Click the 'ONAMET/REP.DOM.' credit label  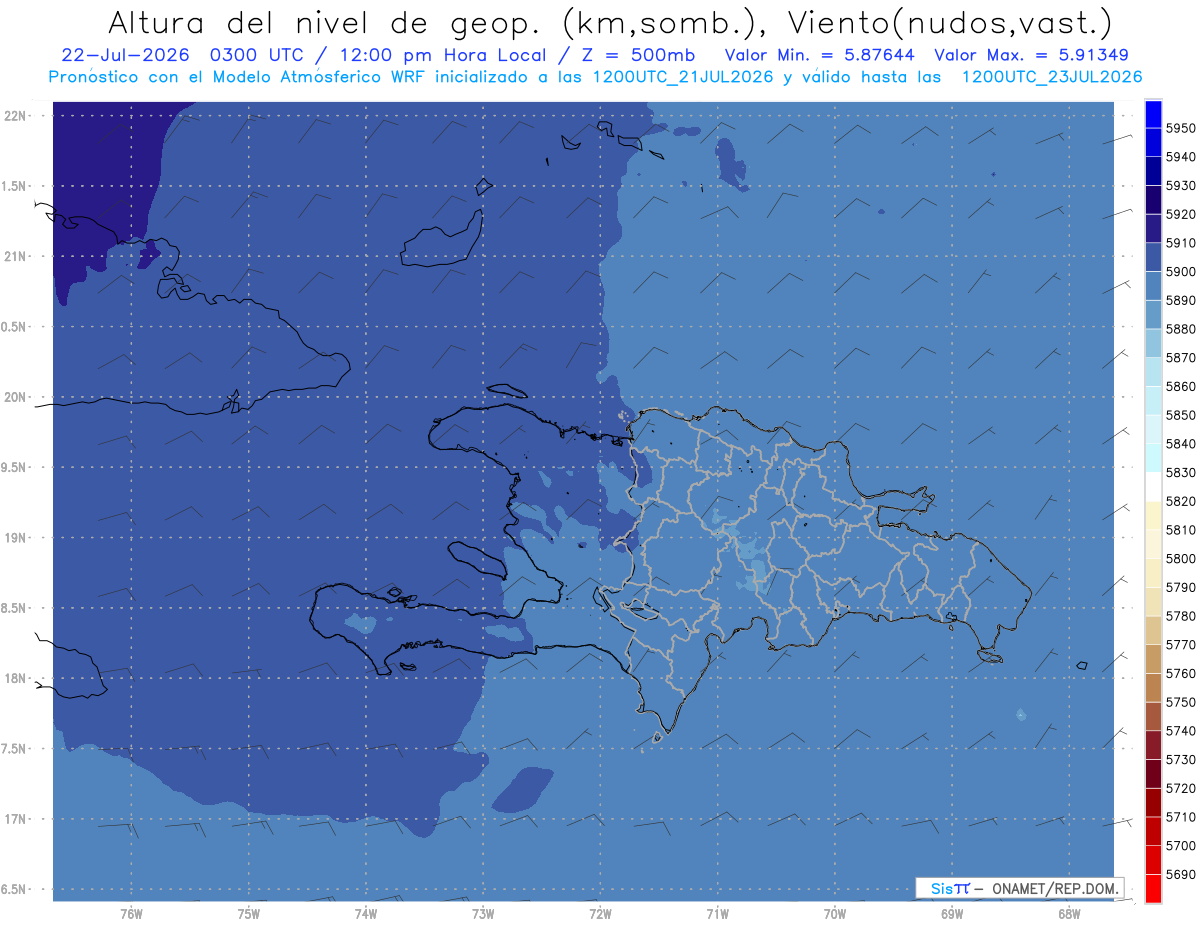pyautogui.click(x=1054, y=889)
